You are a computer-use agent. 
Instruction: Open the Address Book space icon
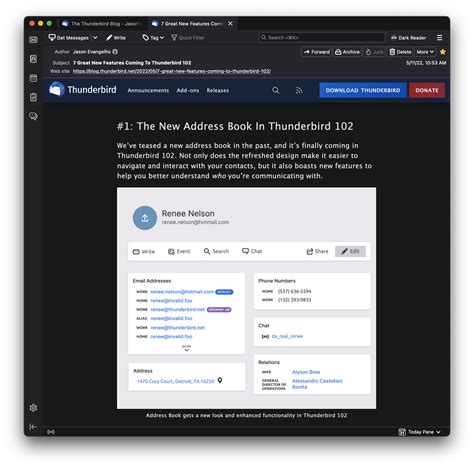click(x=33, y=59)
